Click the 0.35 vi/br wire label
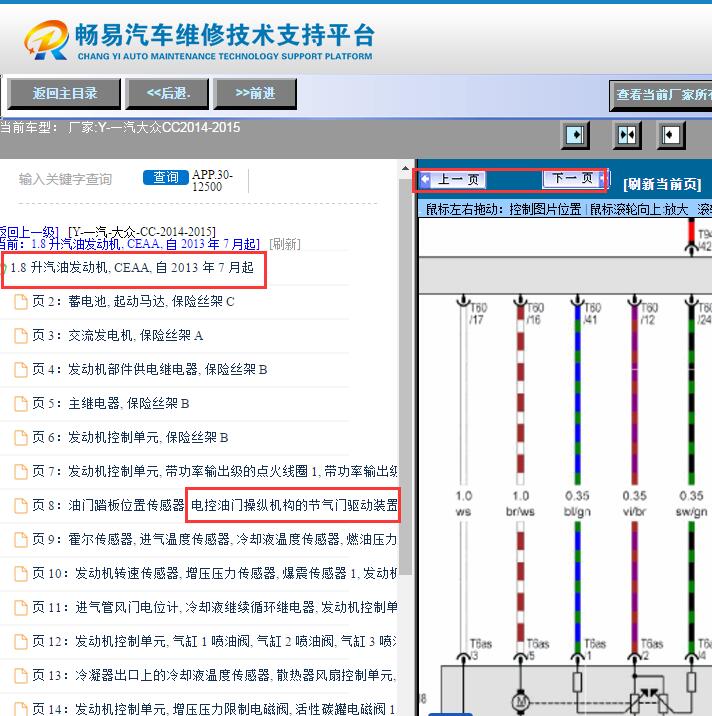712x716 pixels. click(634, 504)
